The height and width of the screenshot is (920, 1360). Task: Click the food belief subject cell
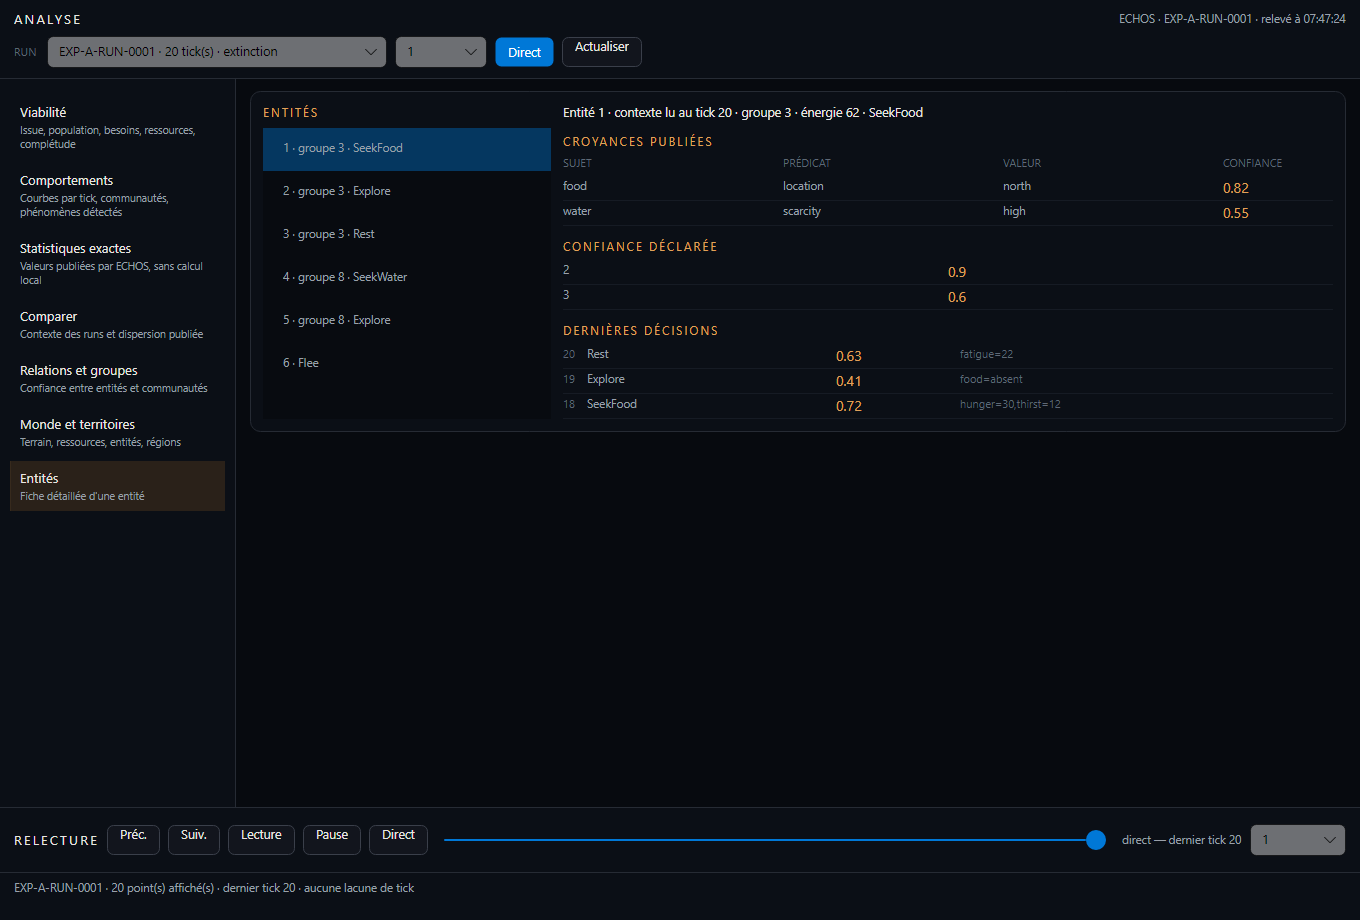point(575,187)
